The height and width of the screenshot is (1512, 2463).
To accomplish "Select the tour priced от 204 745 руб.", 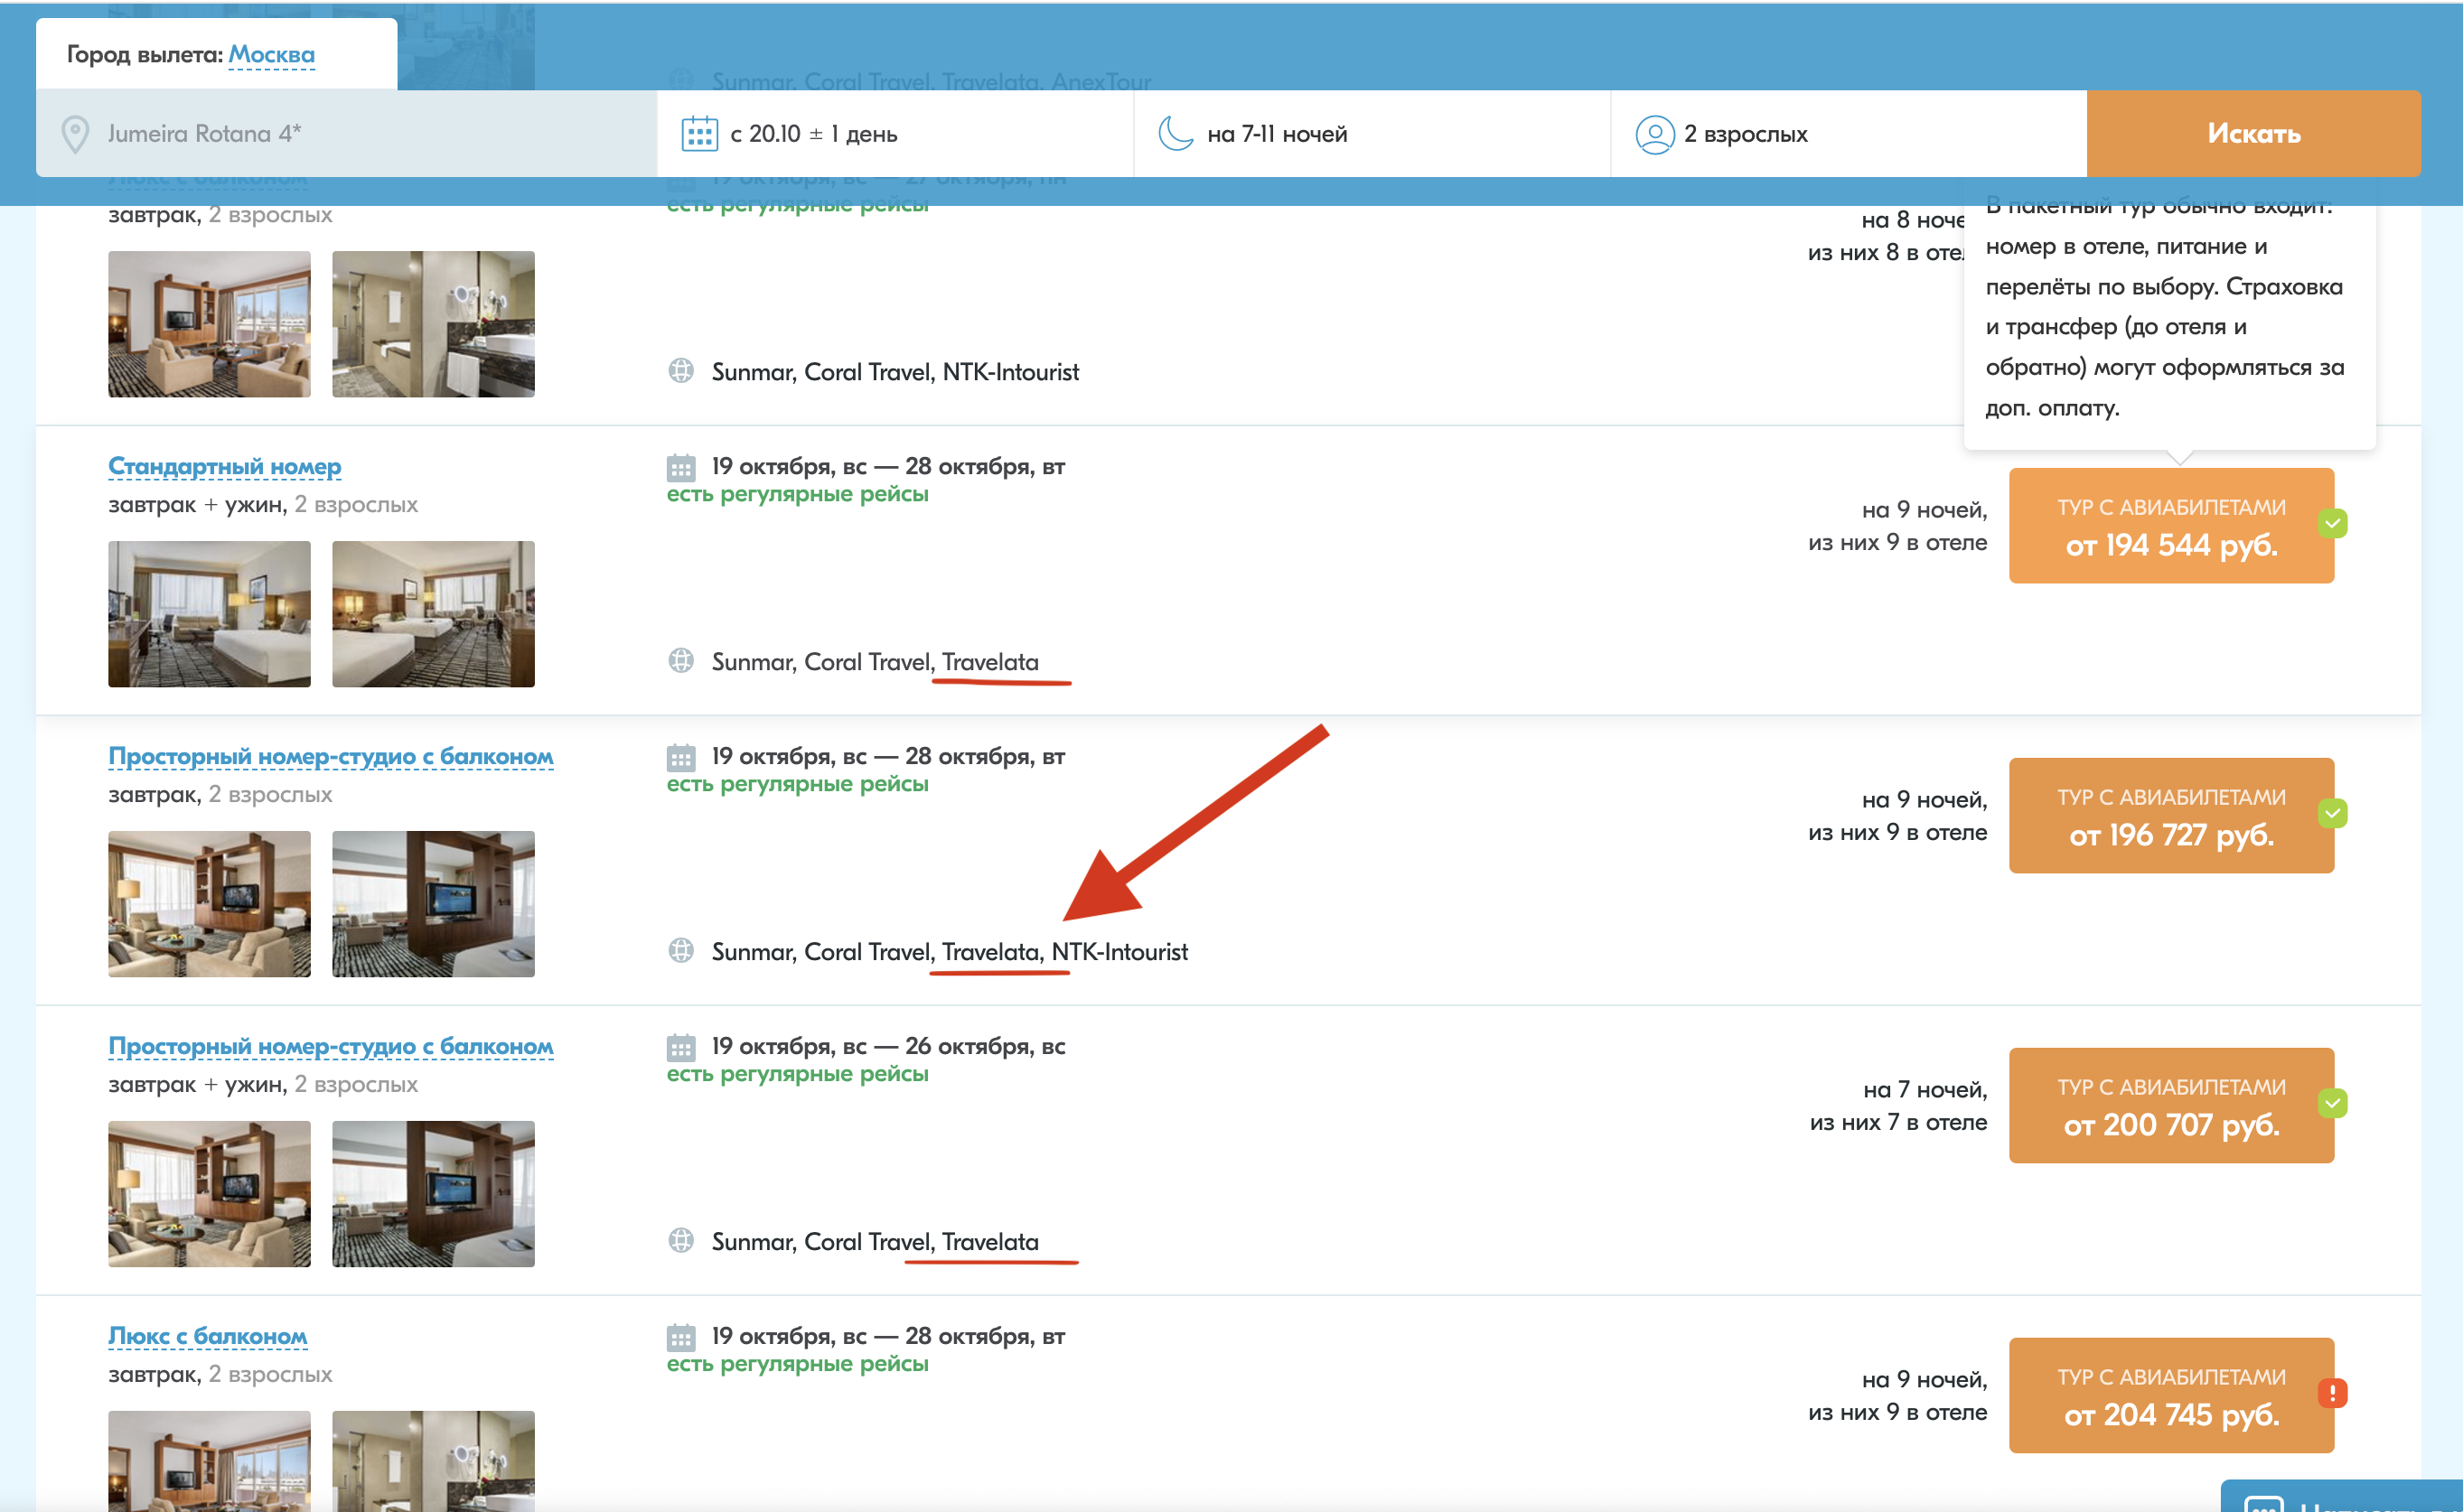I will tap(2171, 1396).
